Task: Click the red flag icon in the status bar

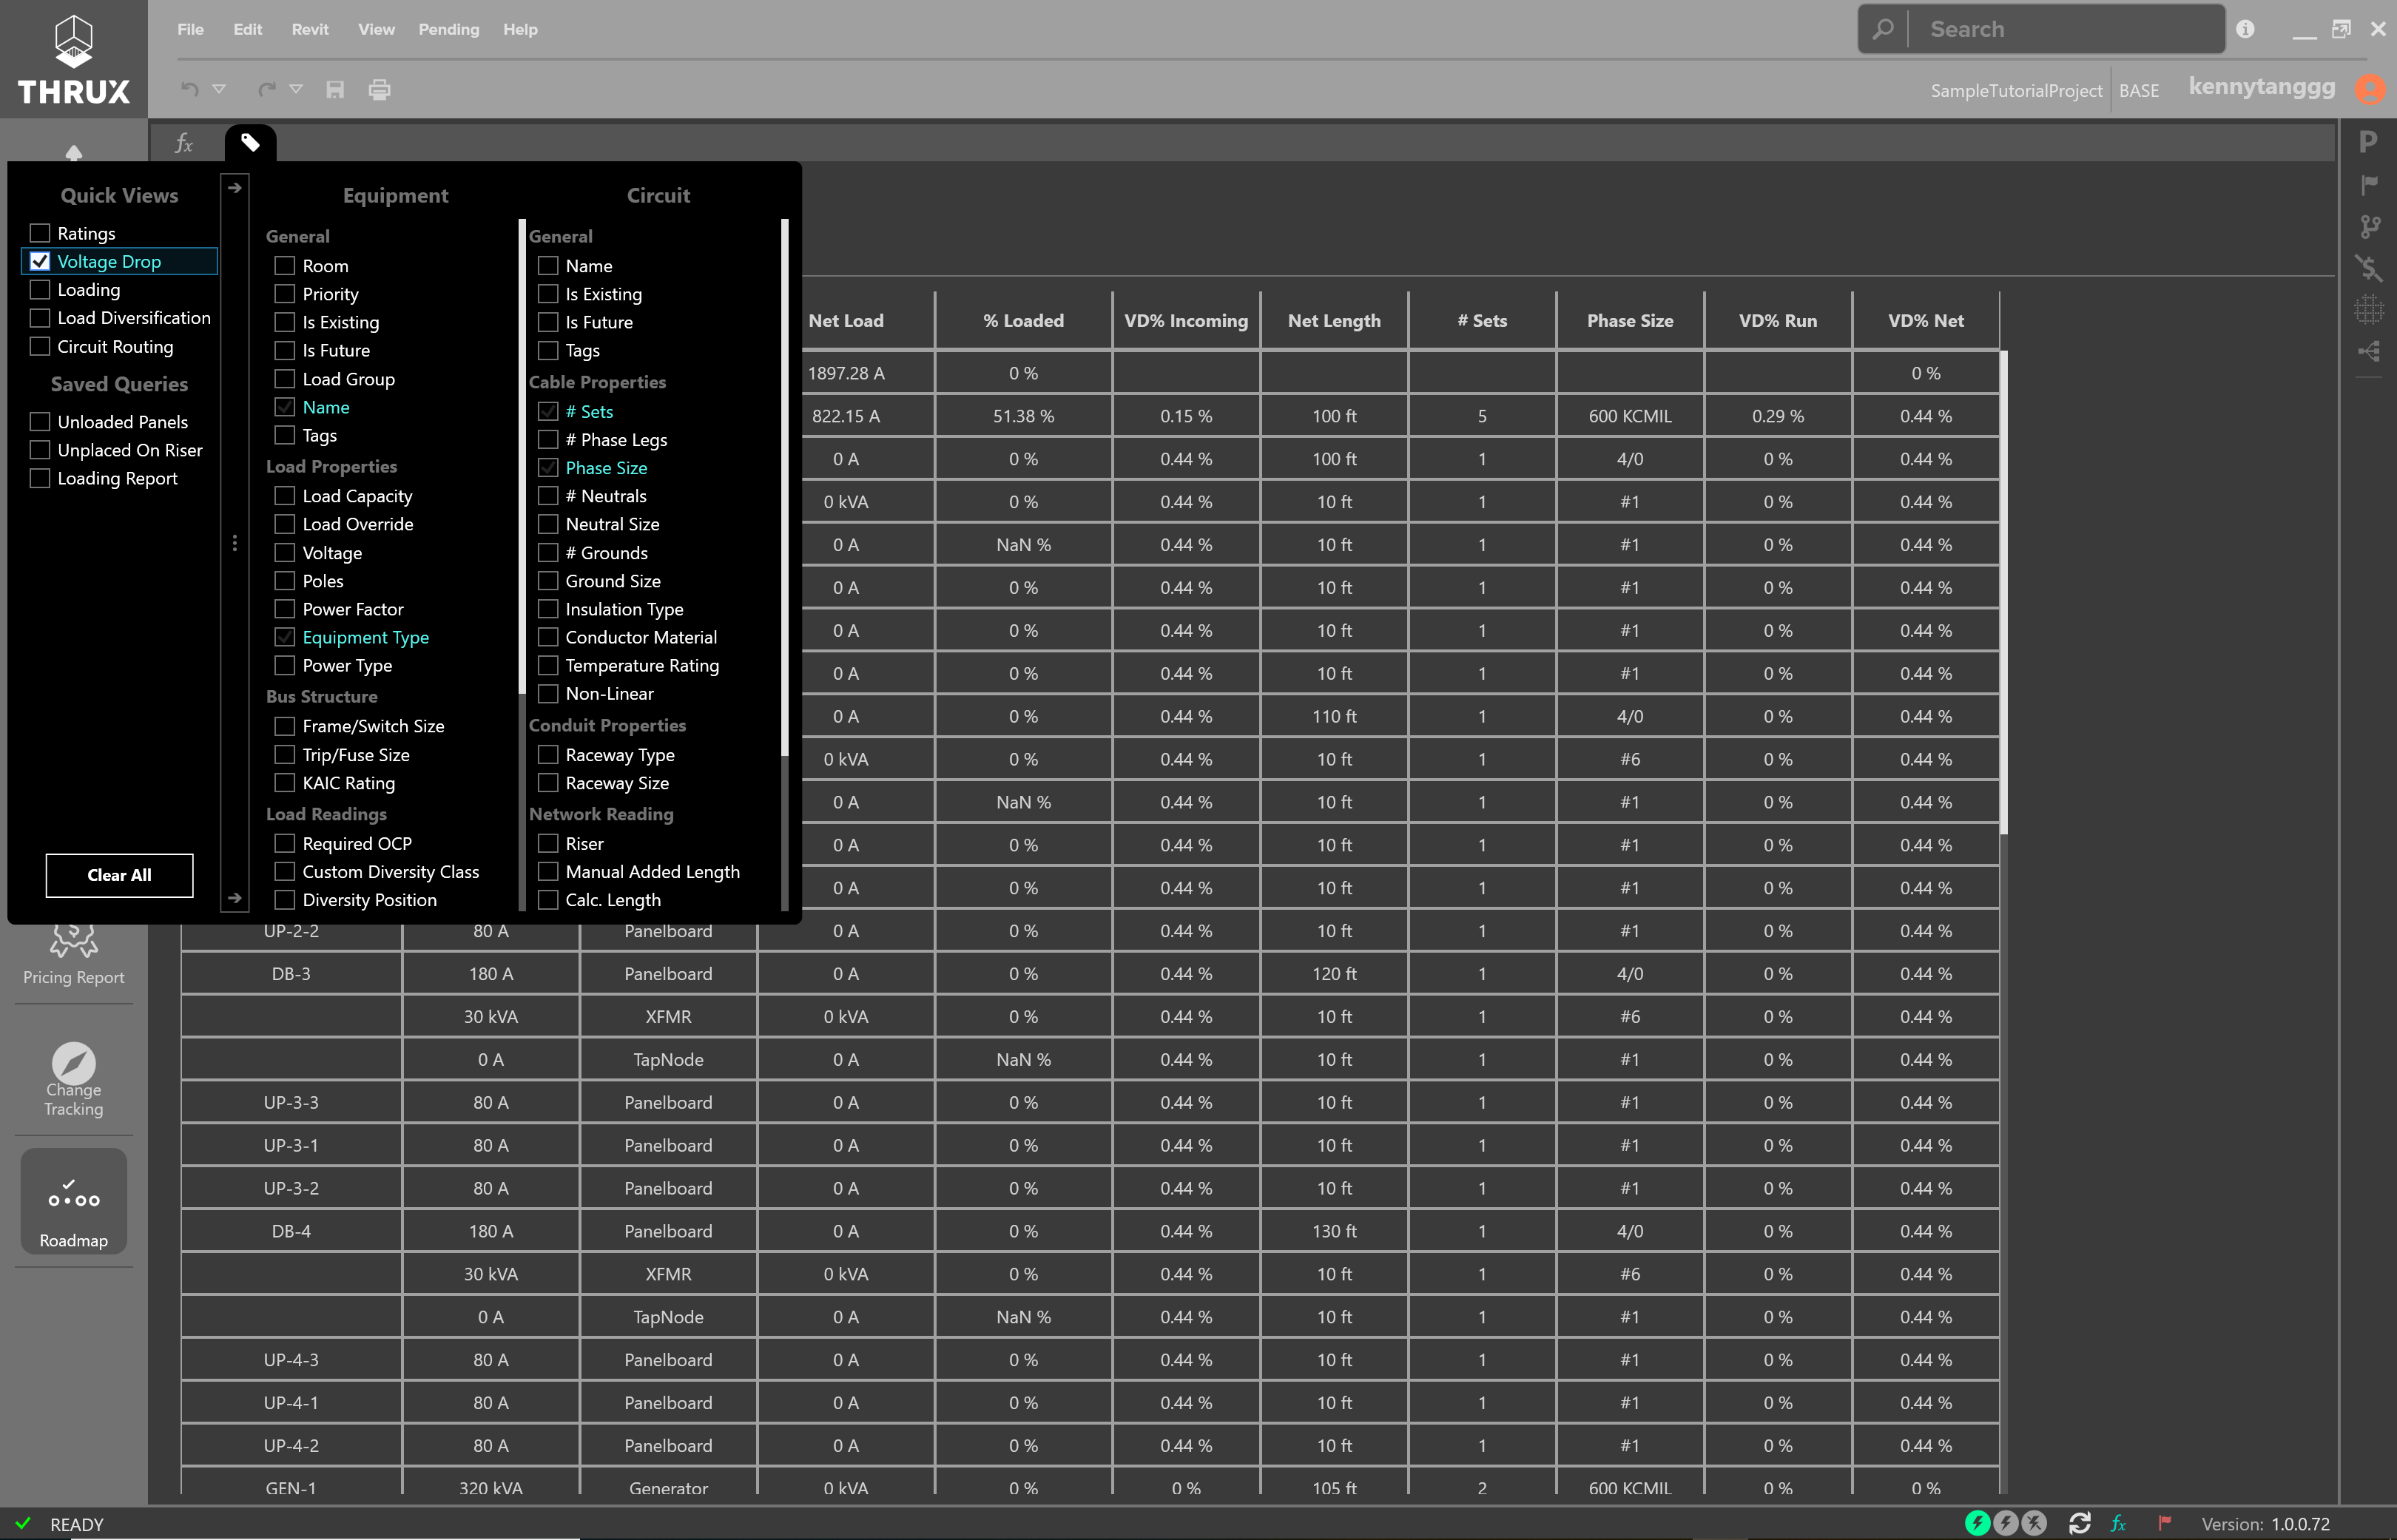Action: click(x=2164, y=1523)
